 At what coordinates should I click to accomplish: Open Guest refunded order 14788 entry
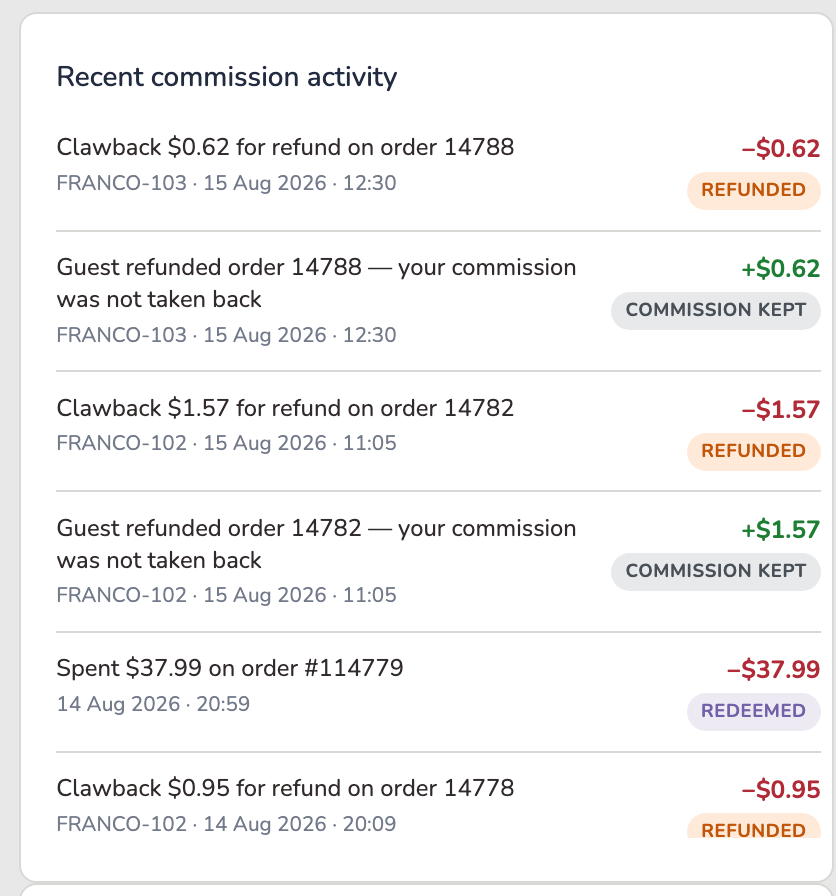pyautogui.click(x=438, y=301)
